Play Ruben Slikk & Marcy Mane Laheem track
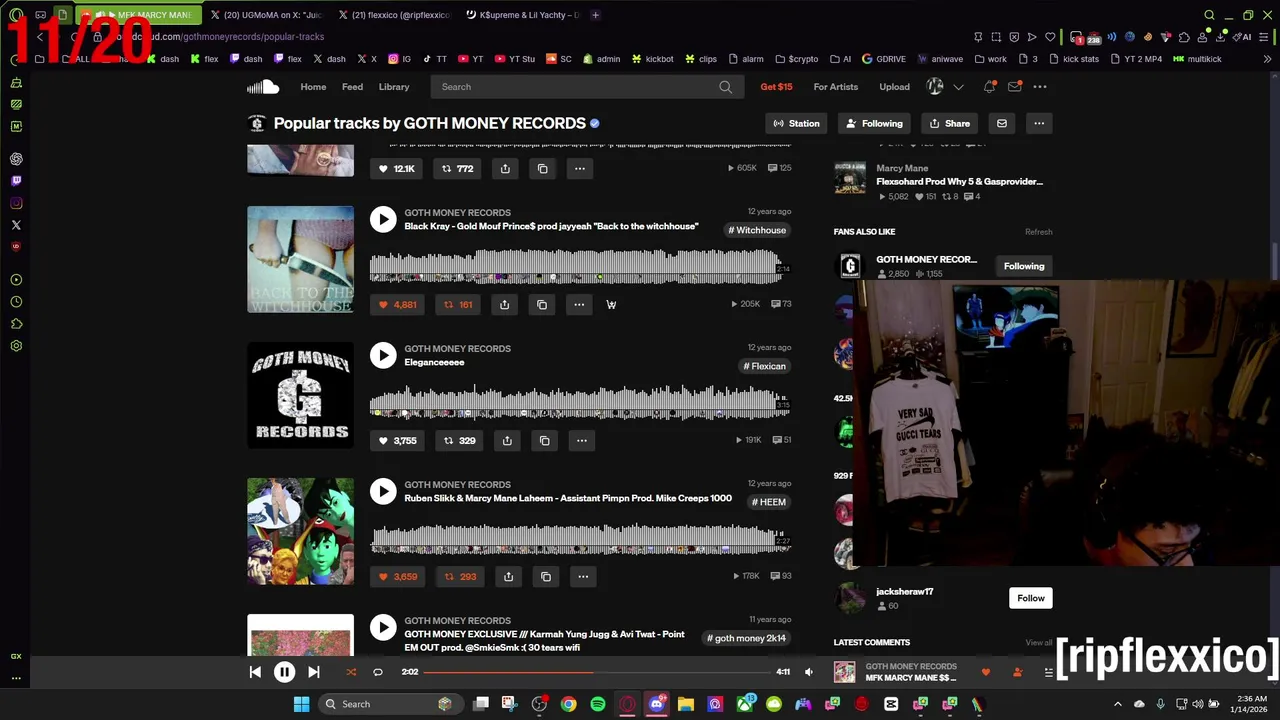This screenshot has height=720, width=1280. (383, 491)
